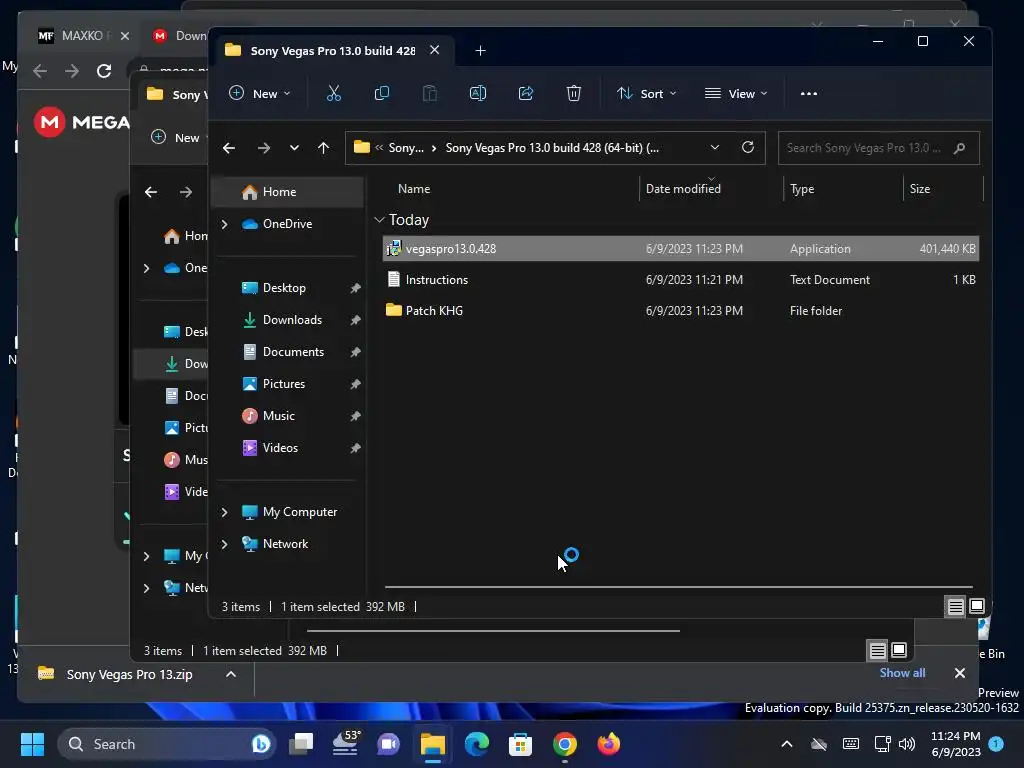This screenshot has width=1024, height=768.
Task: Click the Name column header
Action: pos(413,189)
